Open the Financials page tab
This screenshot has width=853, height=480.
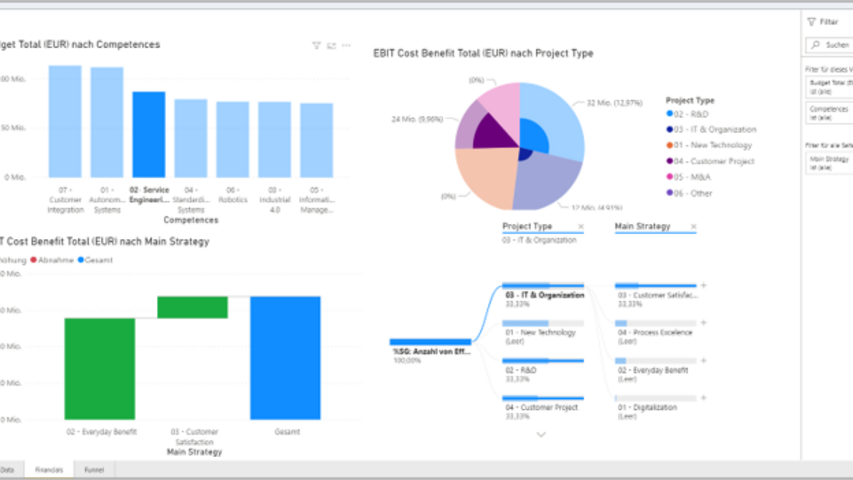point(49,468)
